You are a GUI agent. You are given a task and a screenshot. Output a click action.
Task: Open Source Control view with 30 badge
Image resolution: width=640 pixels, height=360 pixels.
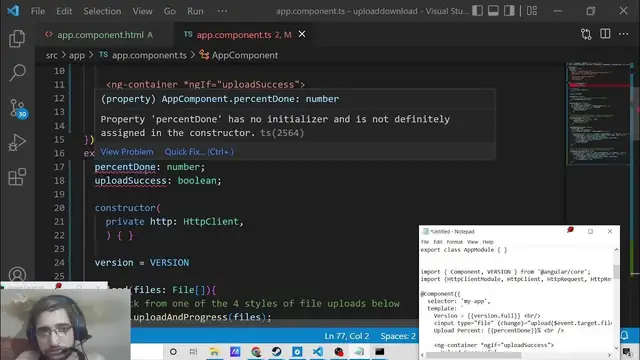tap(18, 108)
